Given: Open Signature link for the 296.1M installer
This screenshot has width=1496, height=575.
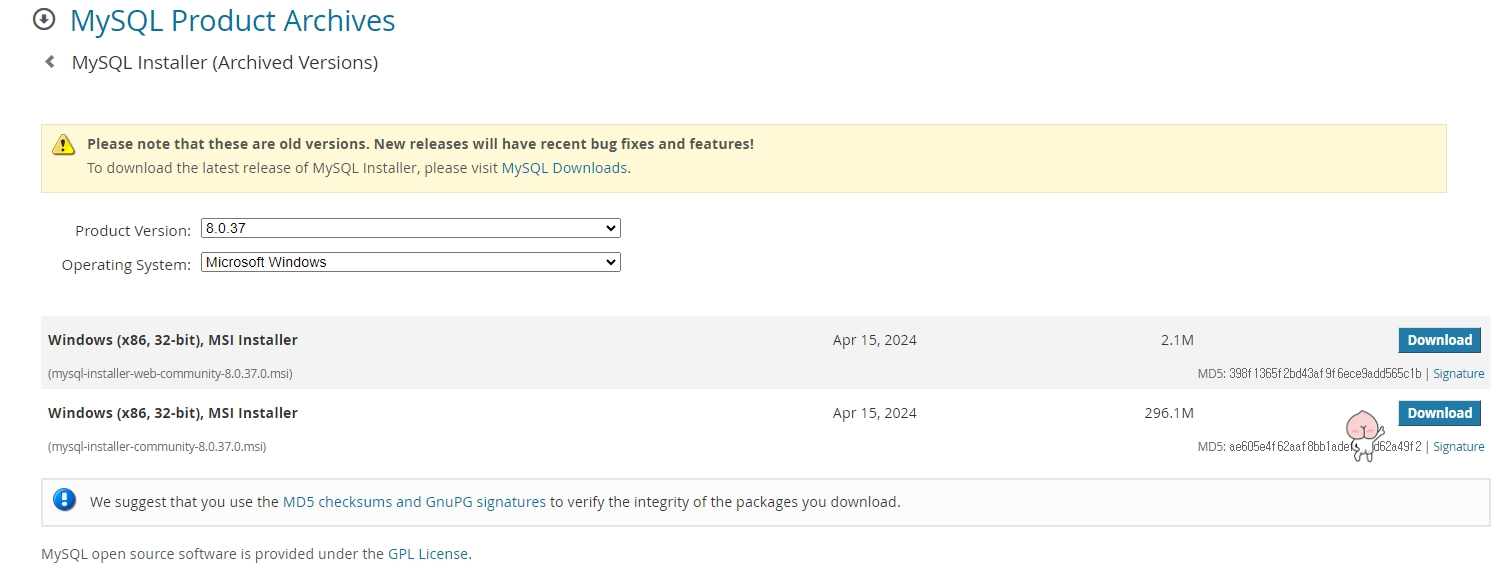Looking at the screenshot, I should [1458, 447].
